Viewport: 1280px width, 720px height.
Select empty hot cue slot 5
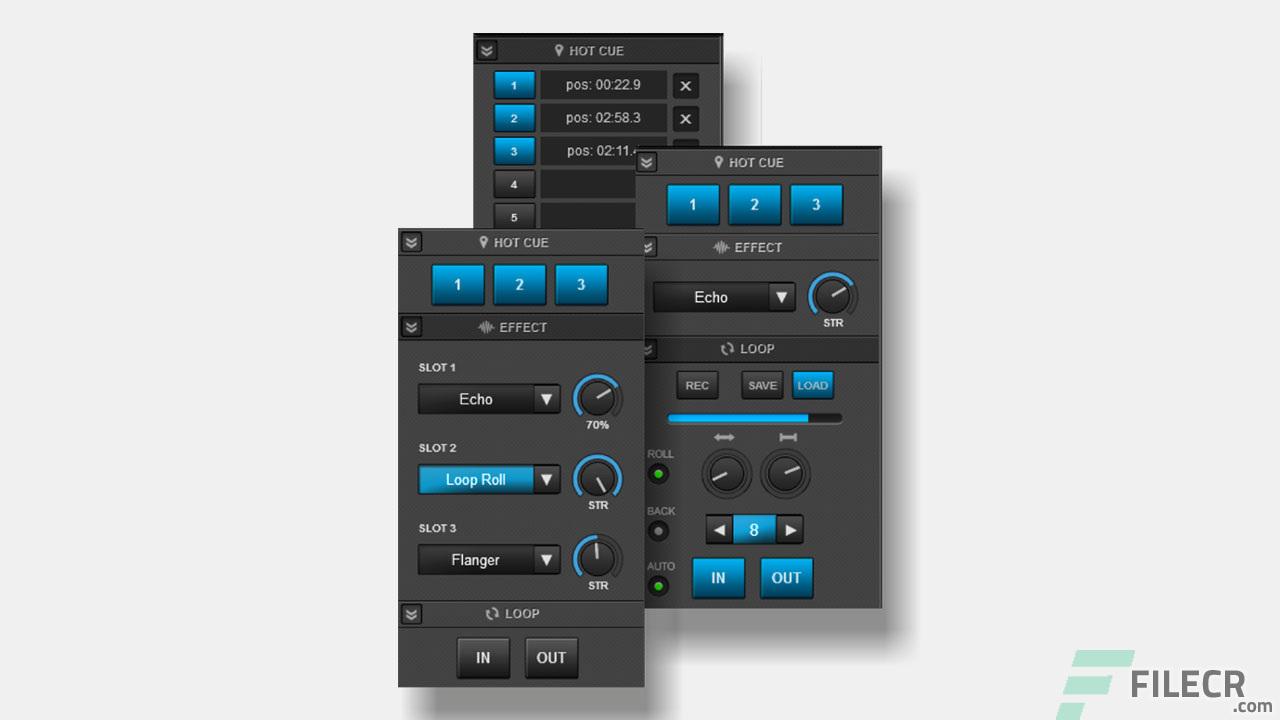click(514, 216)
